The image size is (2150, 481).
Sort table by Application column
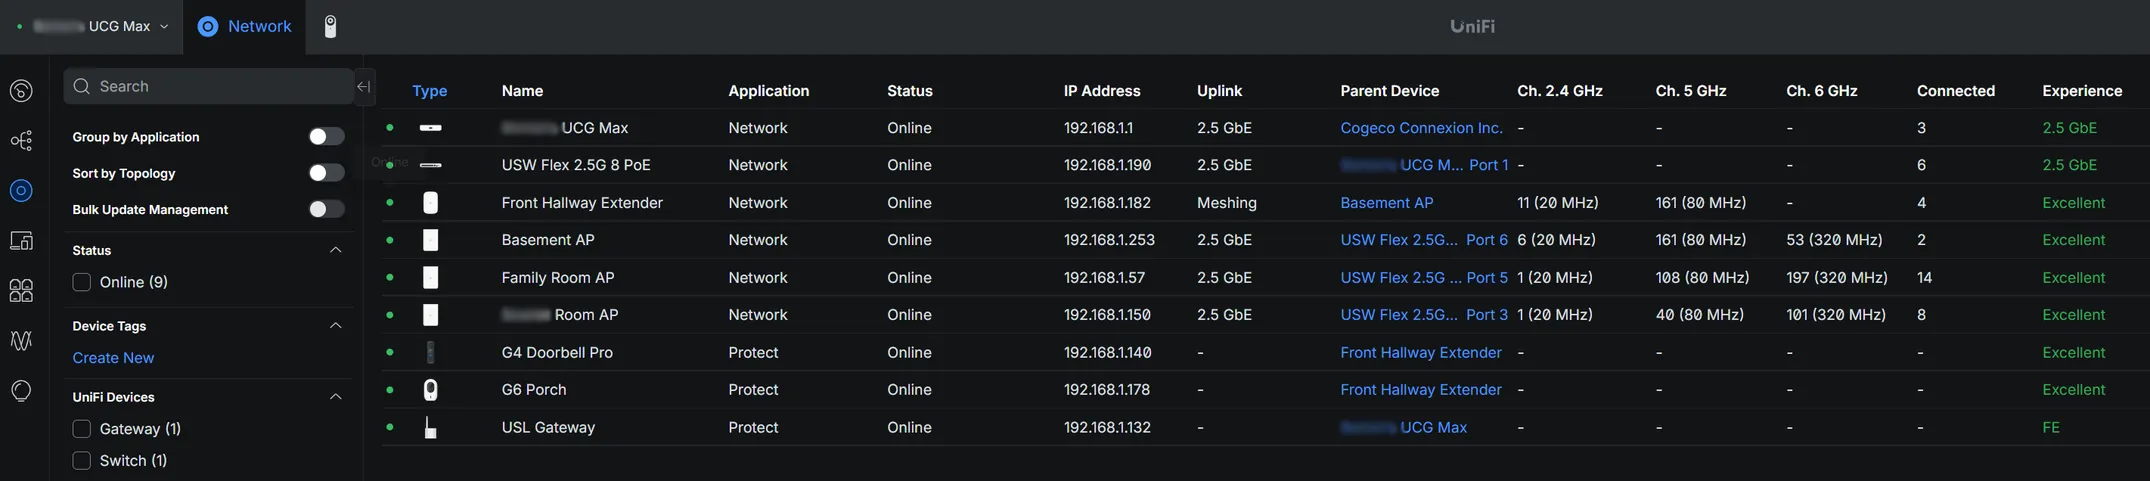(x=768, y=91)
